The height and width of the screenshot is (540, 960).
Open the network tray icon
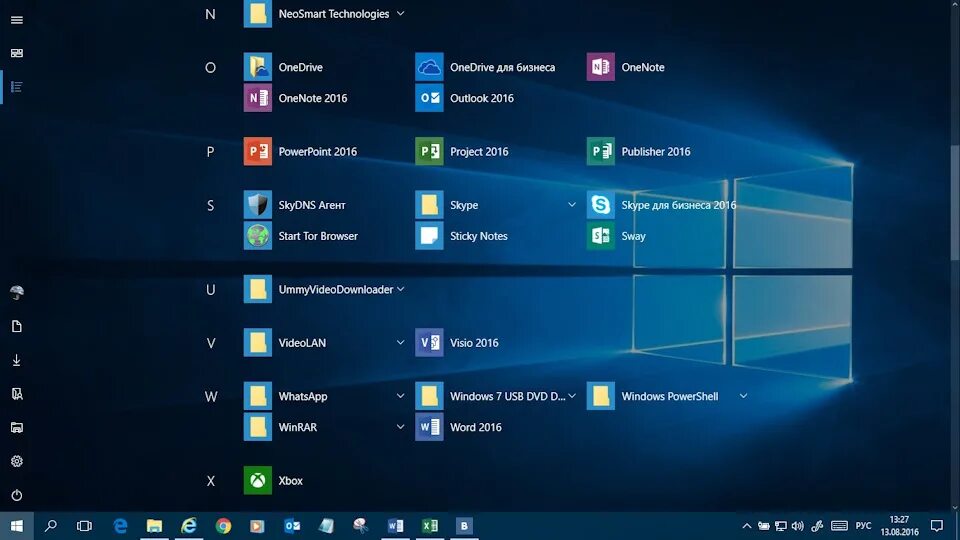pyautogui.click(x=781, y=526)
